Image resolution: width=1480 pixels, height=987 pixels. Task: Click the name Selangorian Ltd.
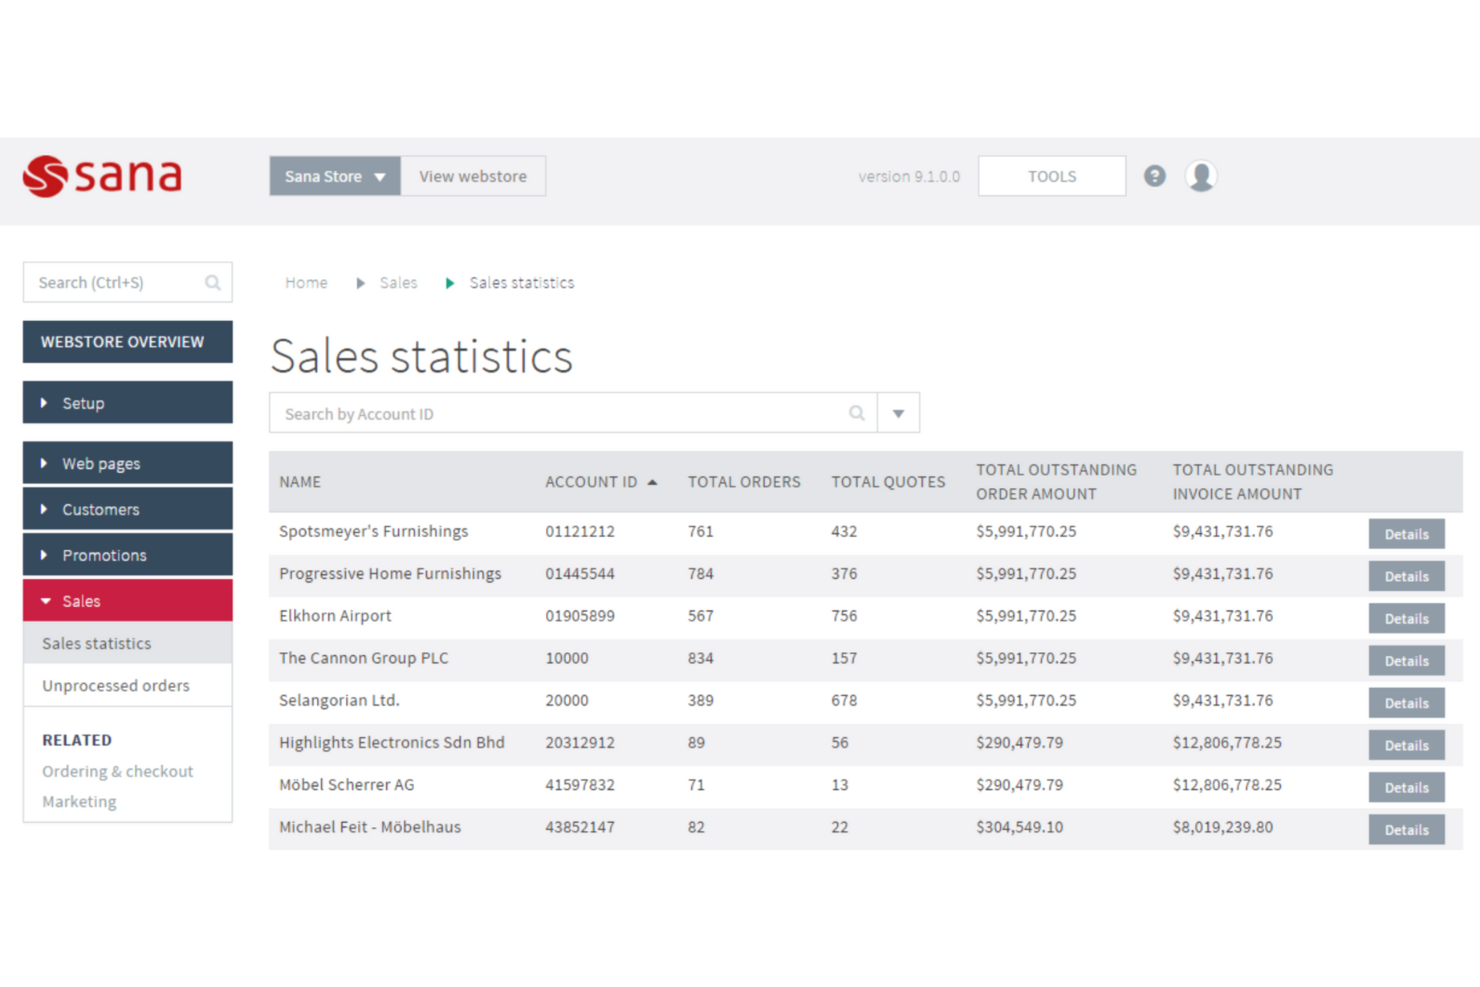click(339, 700)
